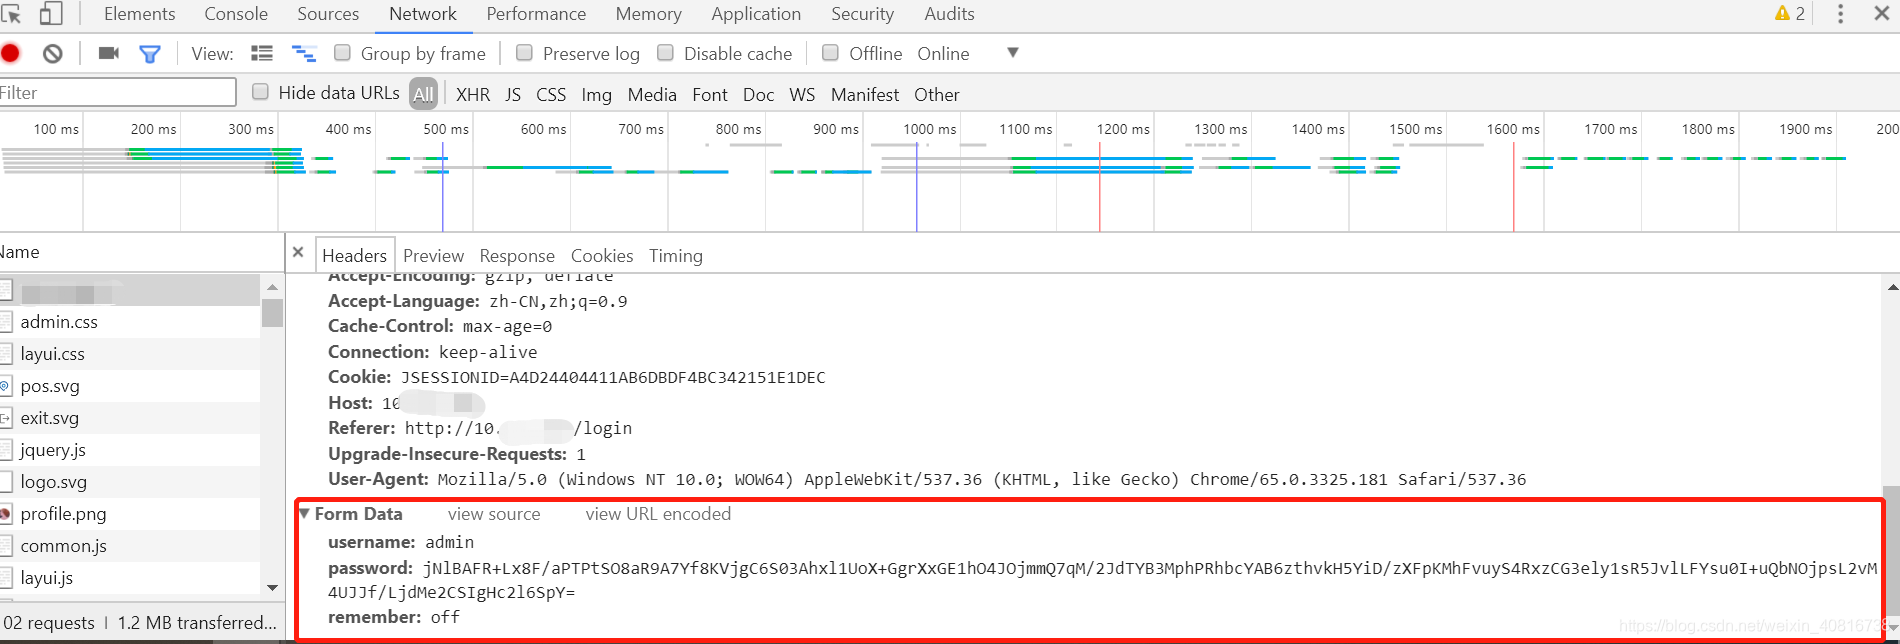The width and height of the screenshot is (1900, 644).
Task: Show the Headers tab of the request
Action: (355, 255)
